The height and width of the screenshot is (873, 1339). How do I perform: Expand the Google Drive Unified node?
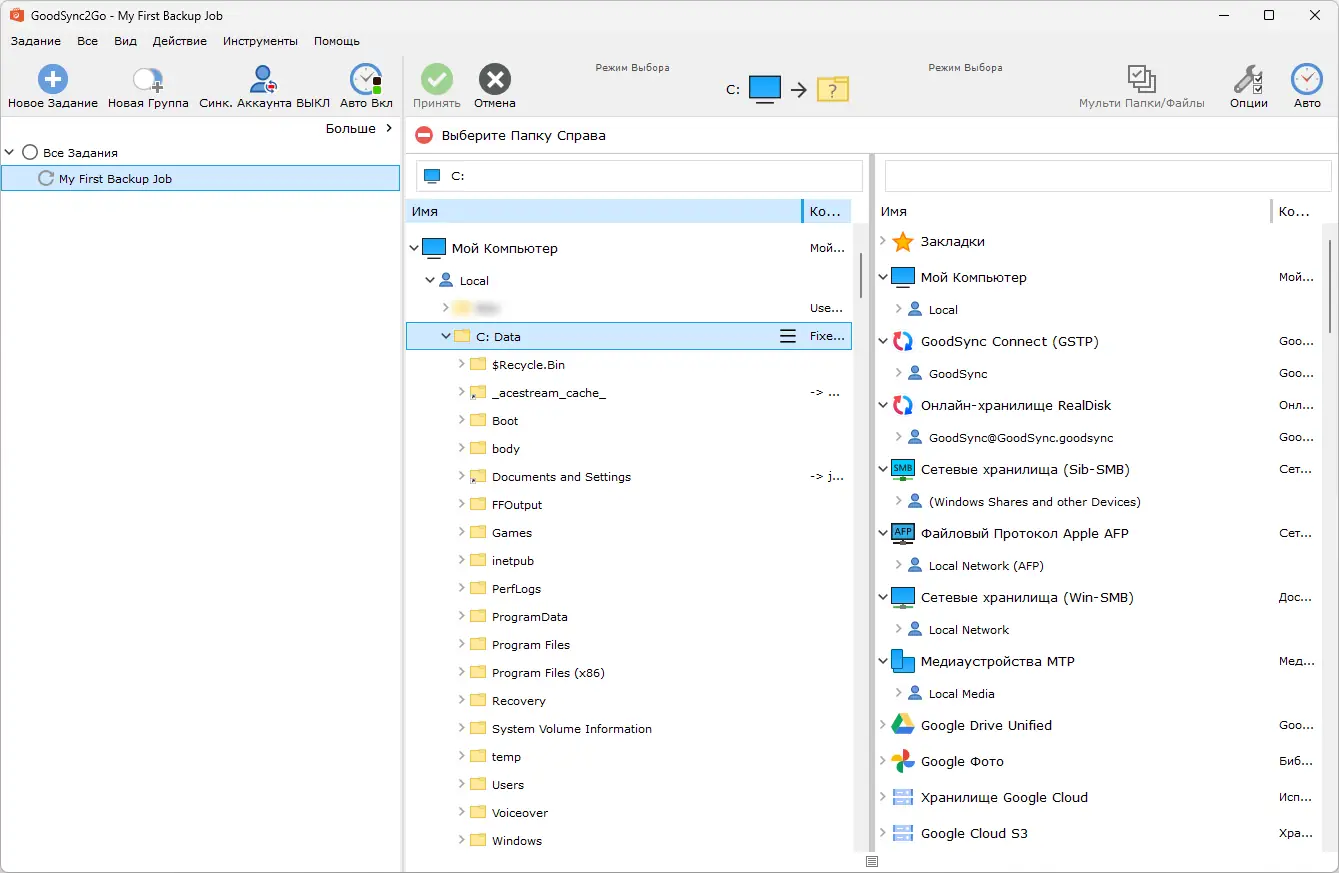(882, 726)
